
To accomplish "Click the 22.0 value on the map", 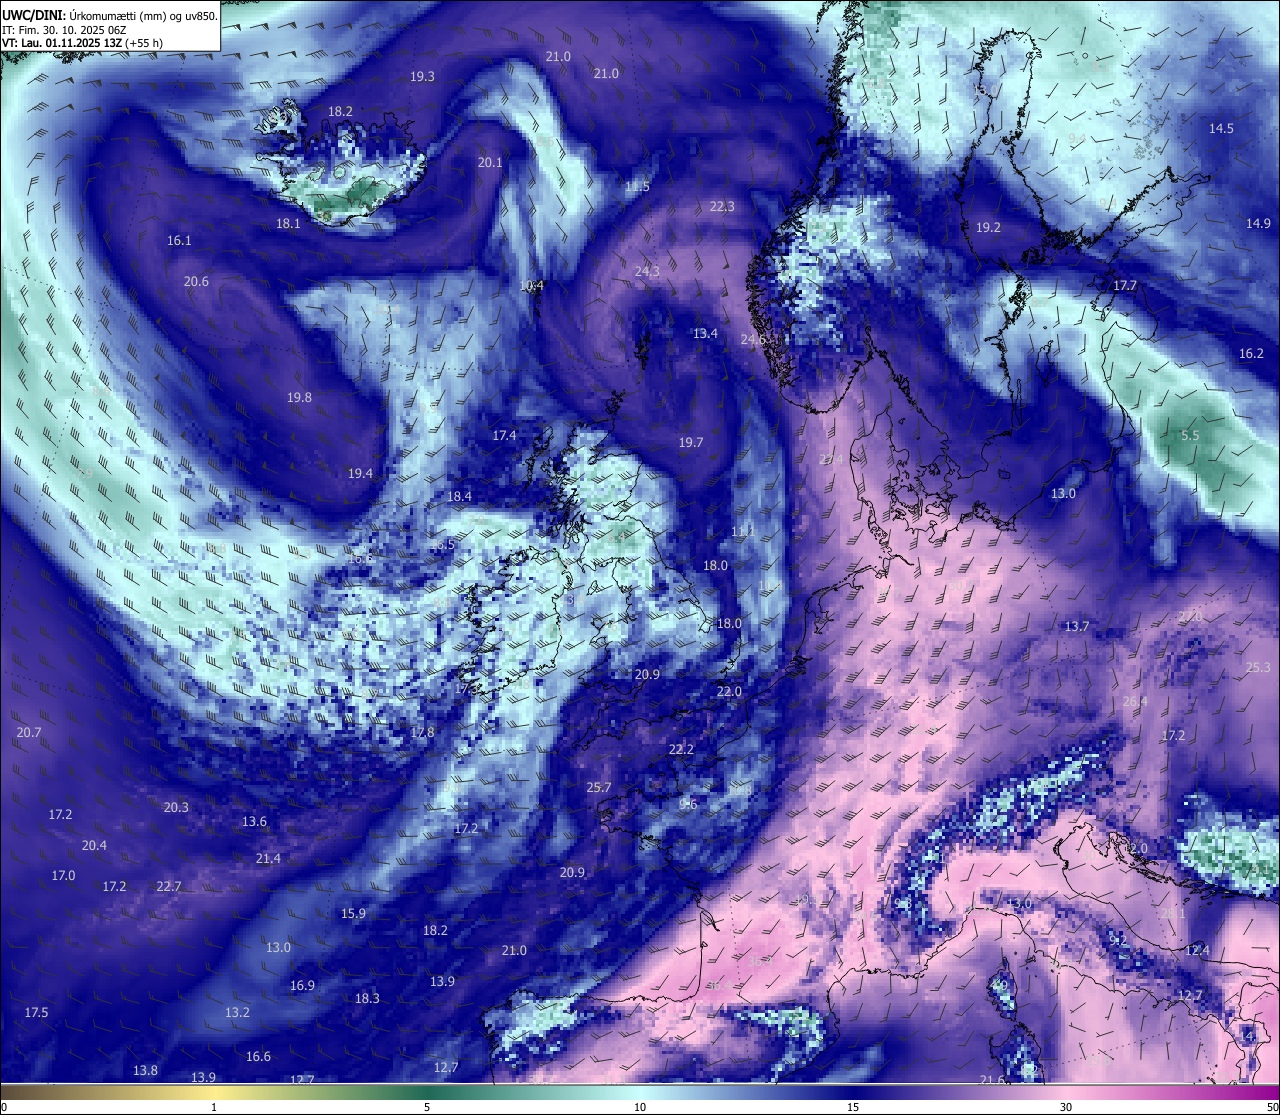I will (x=729, y=692).
